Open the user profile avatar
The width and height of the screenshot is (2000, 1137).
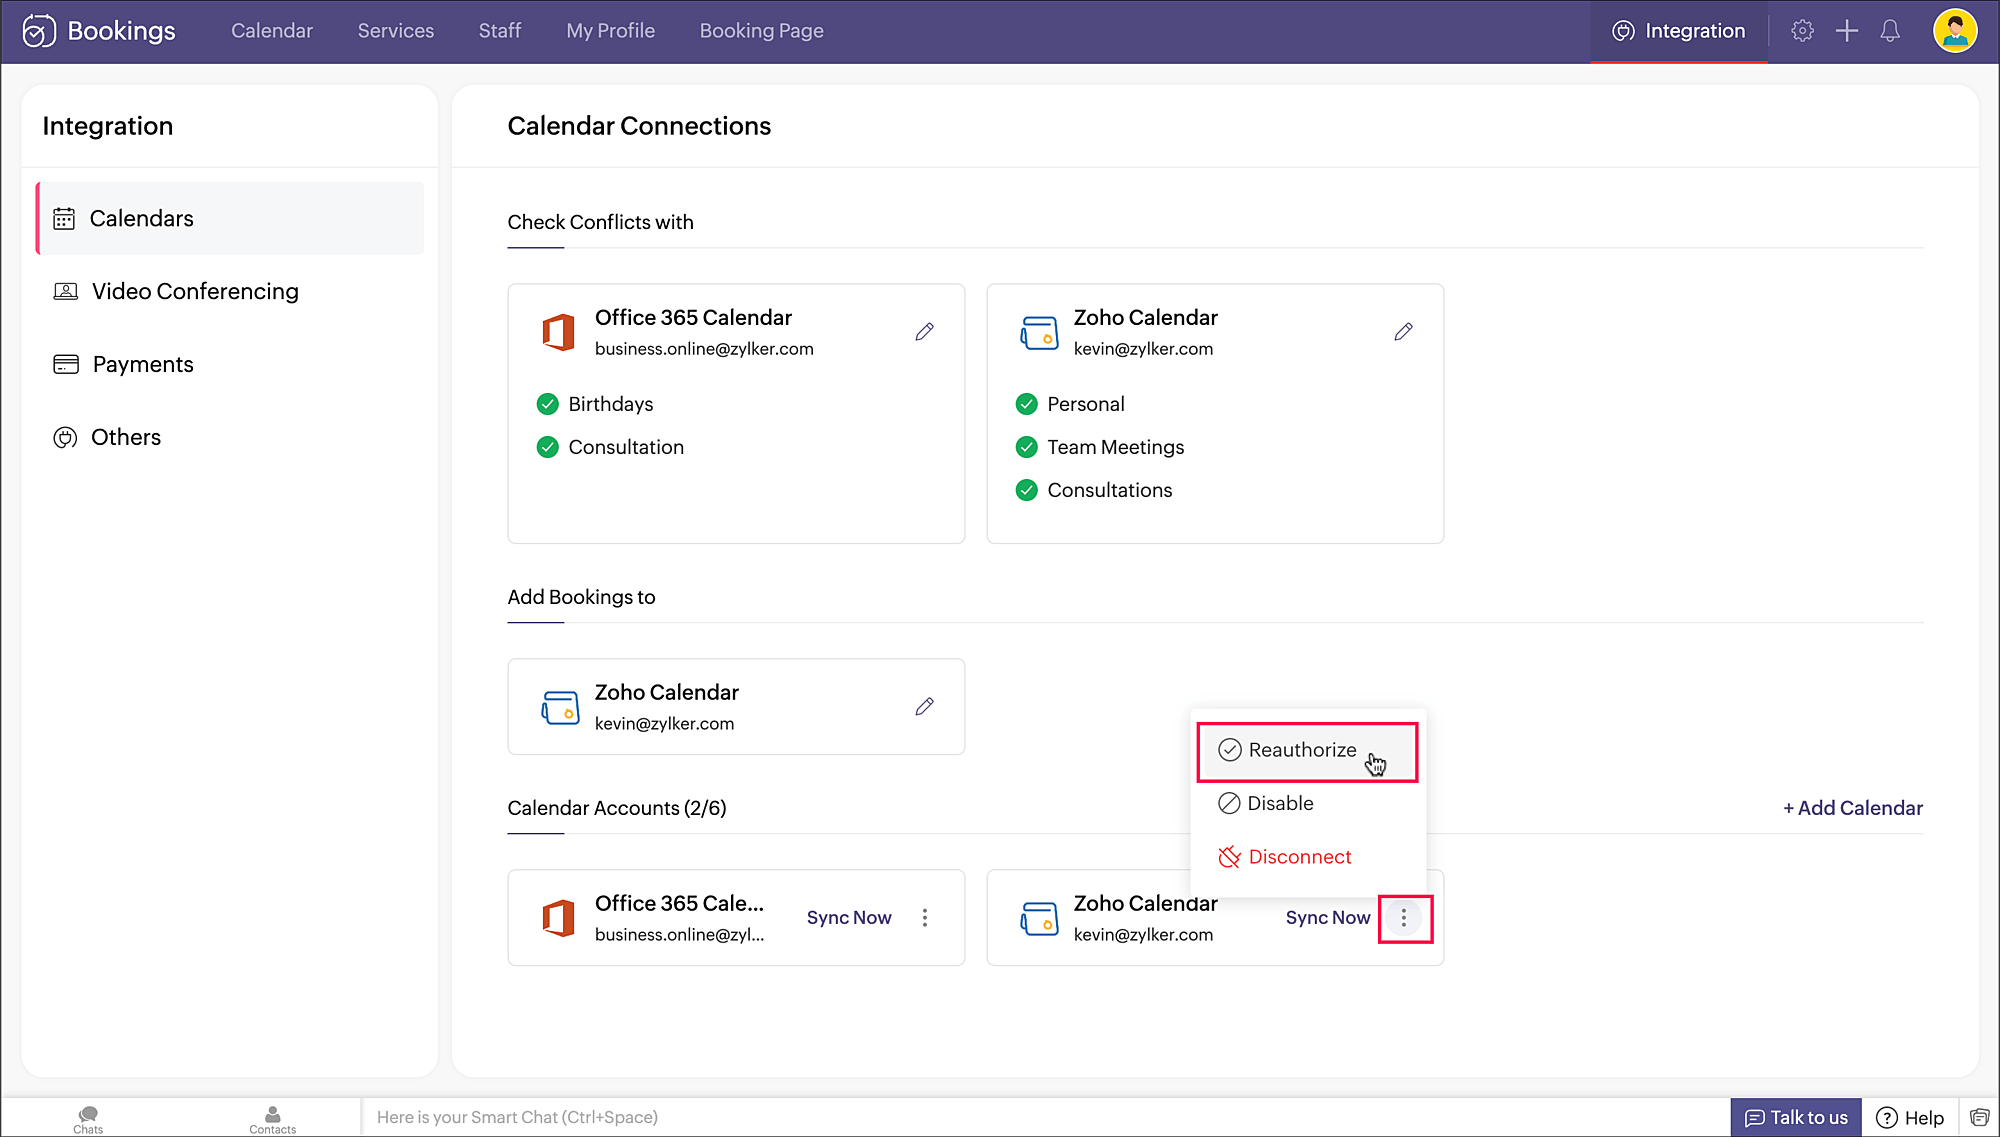1954,31
